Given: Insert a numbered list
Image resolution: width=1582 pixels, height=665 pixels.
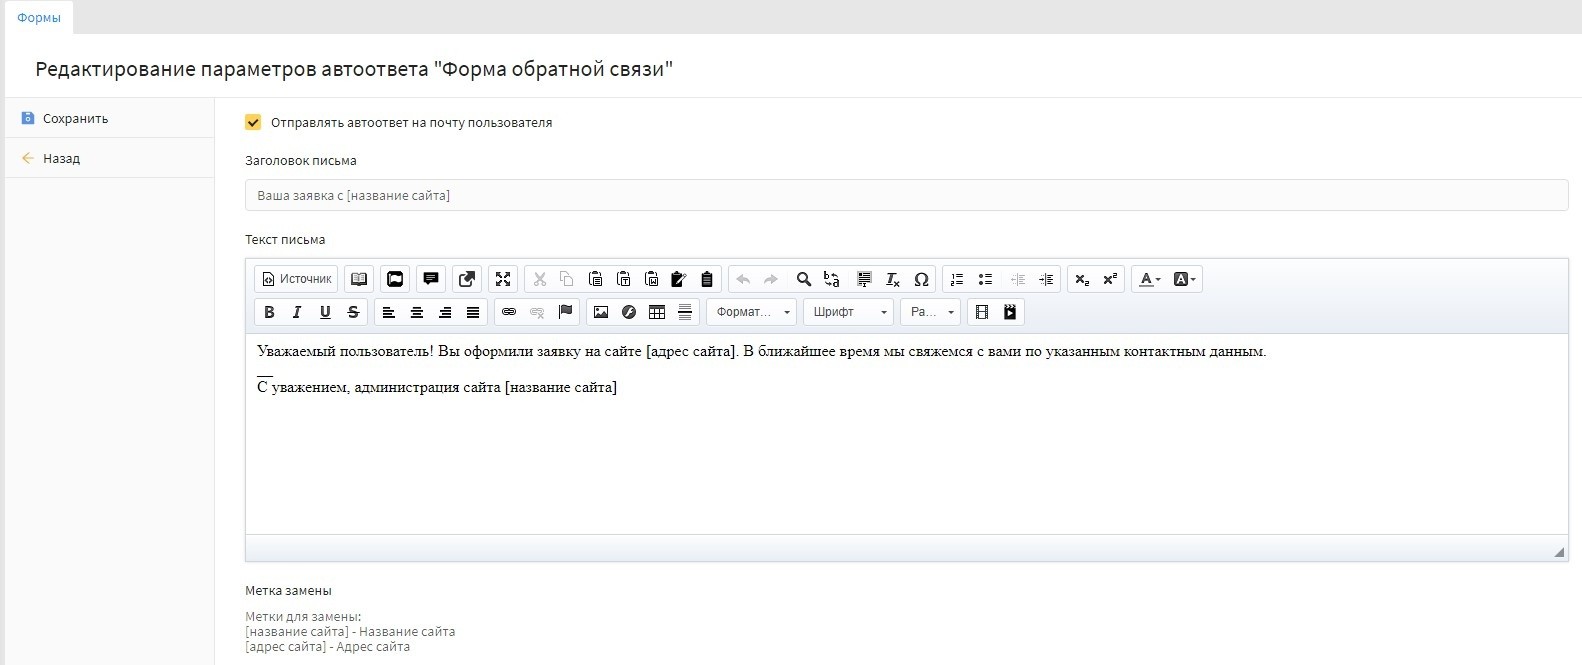Looking at the screenshot, I should click(957, 279).
